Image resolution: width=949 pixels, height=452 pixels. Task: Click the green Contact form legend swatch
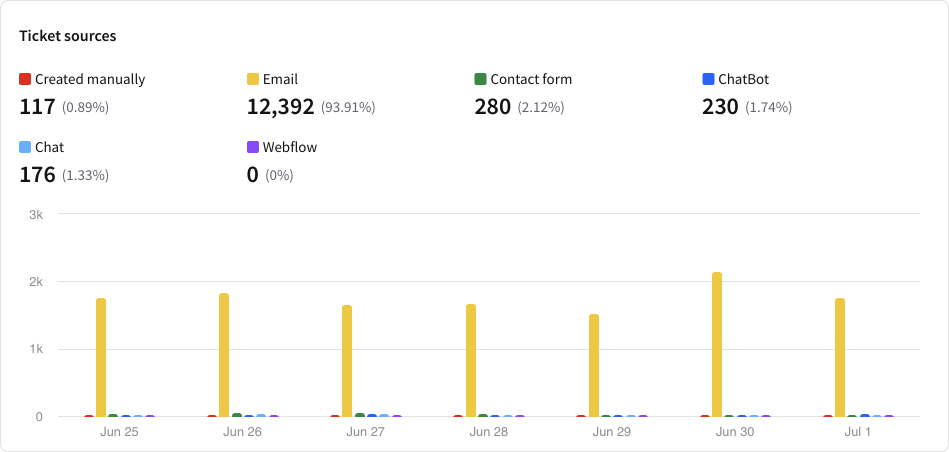(x=481, y=79)
